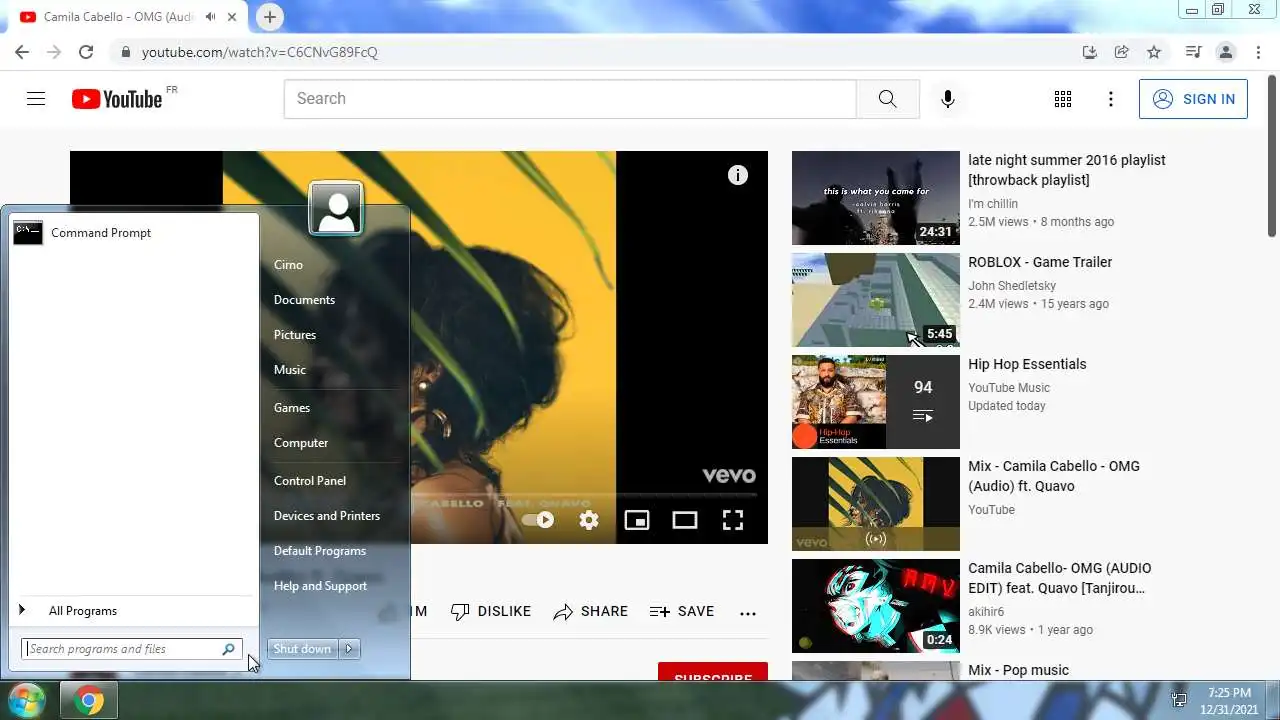Image resolution: width=1280 pixels, height=720 pixels.
Task: Open YouTube apps grid icon
Action: click(1063, 99)
